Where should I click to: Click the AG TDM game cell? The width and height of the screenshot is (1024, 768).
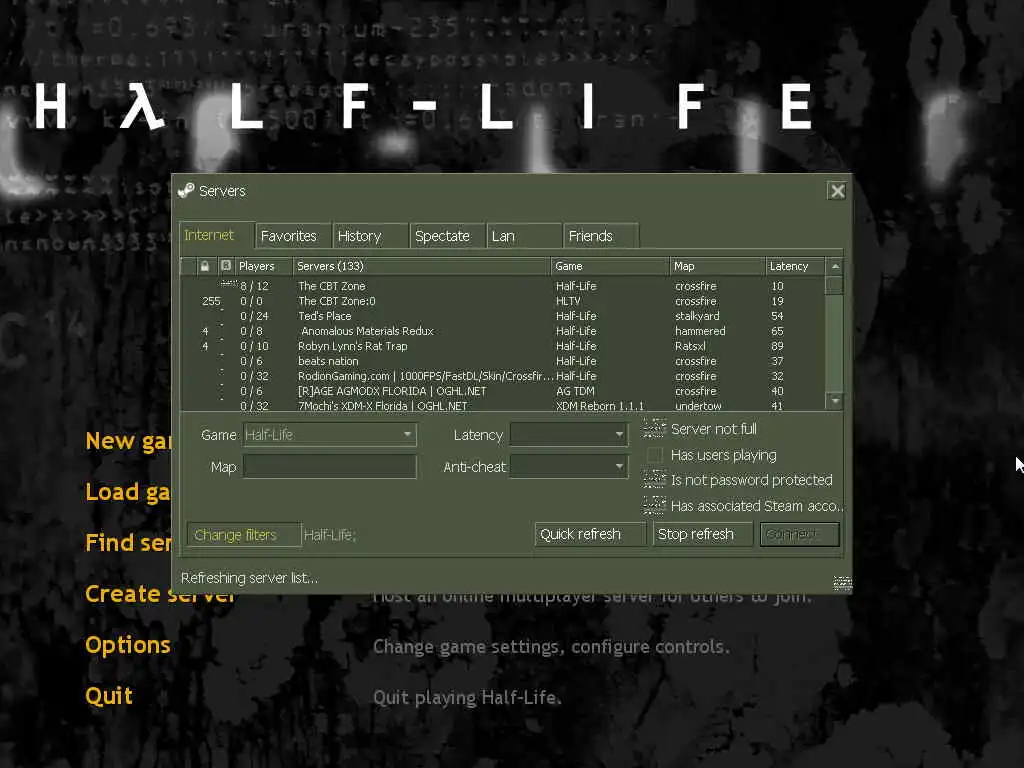click(x=575, y=391)
